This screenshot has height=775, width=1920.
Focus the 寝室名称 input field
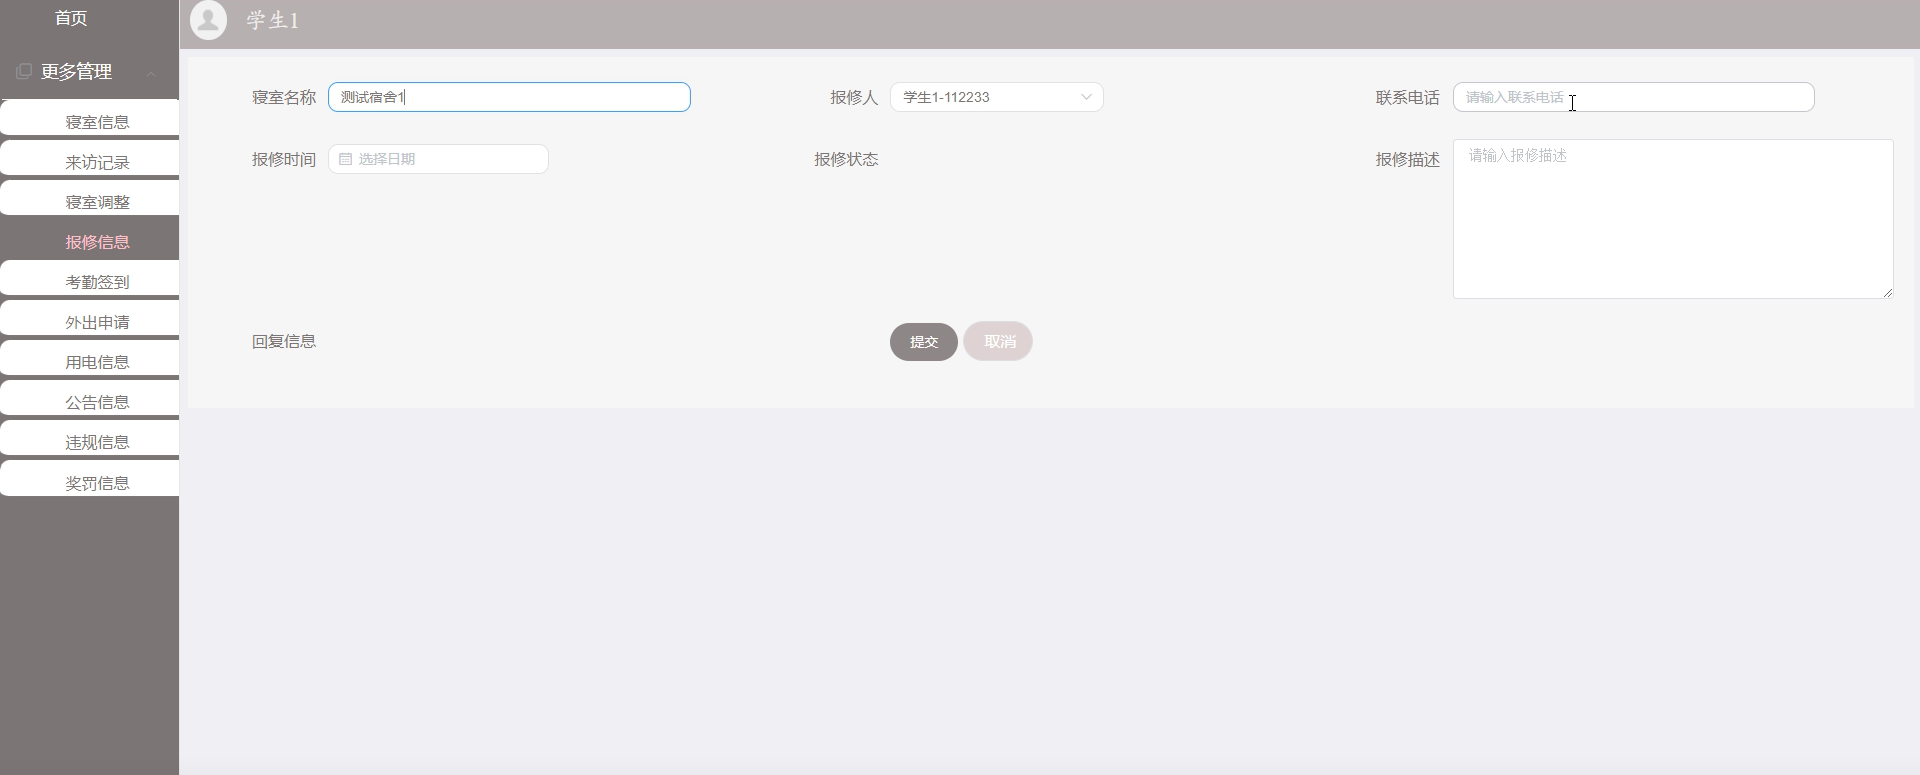(x=509, y=97)
